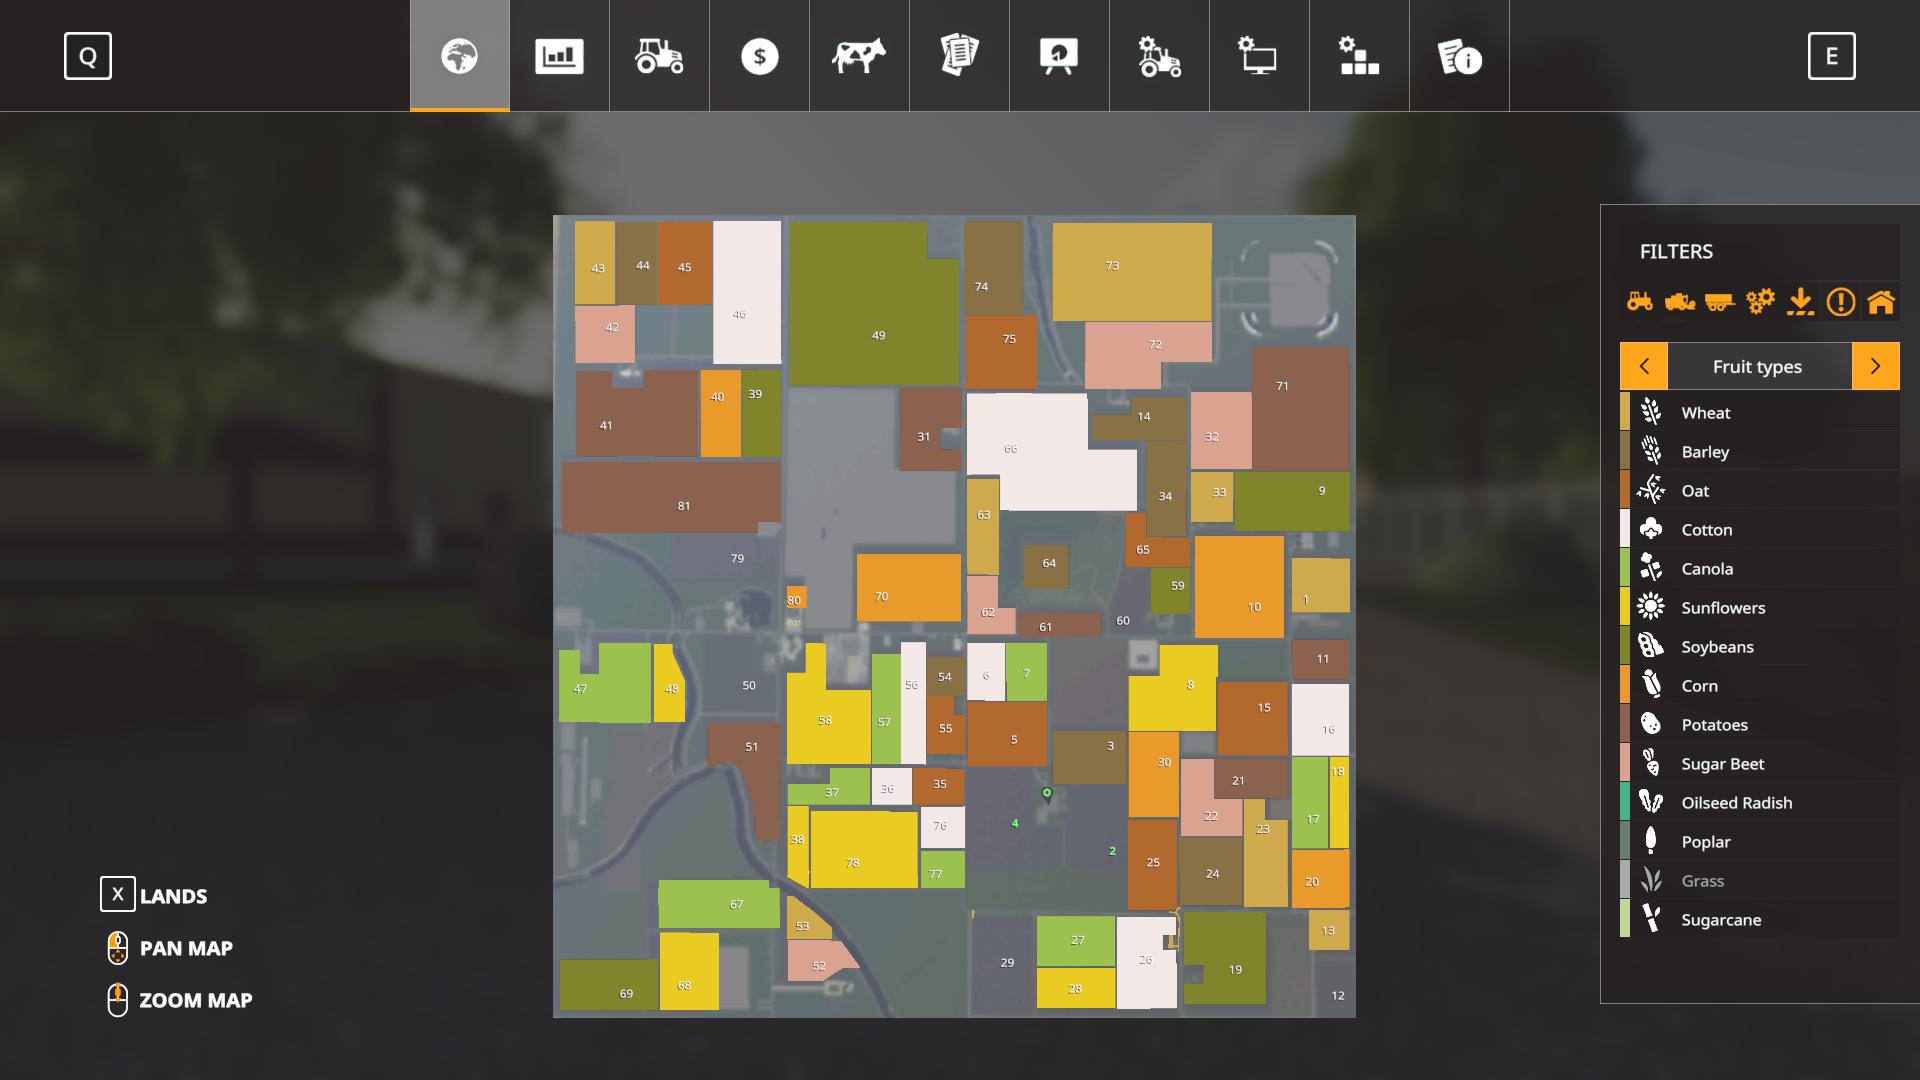Select the tractor management icon
Viewport: 1920px width, 1080px height.
(1159, 55)
